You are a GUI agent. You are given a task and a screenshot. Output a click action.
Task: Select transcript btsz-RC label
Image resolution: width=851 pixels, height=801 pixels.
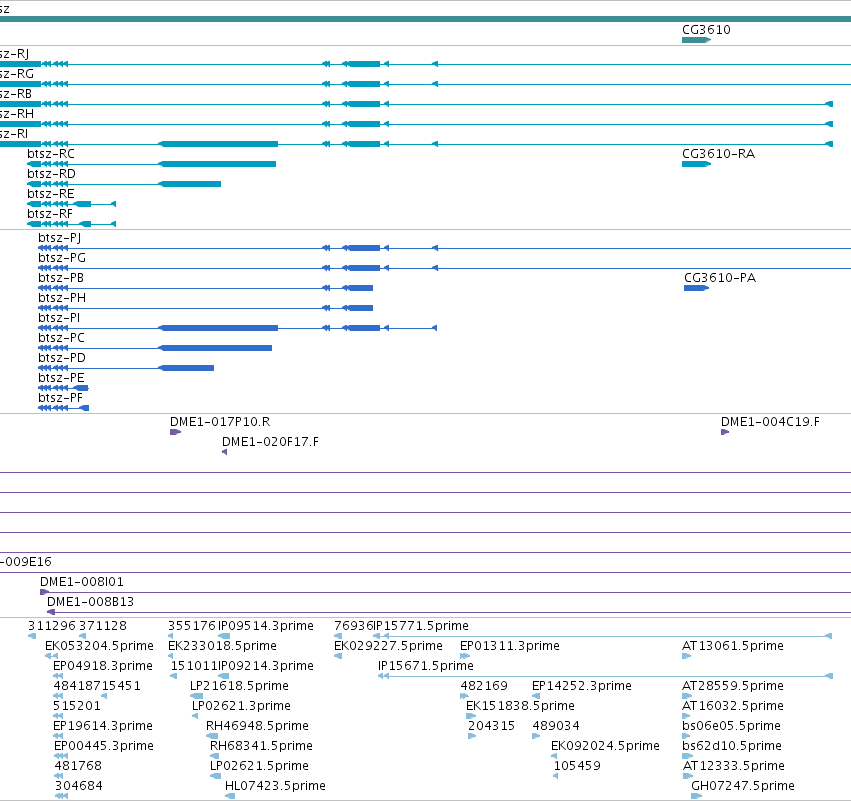51,154
